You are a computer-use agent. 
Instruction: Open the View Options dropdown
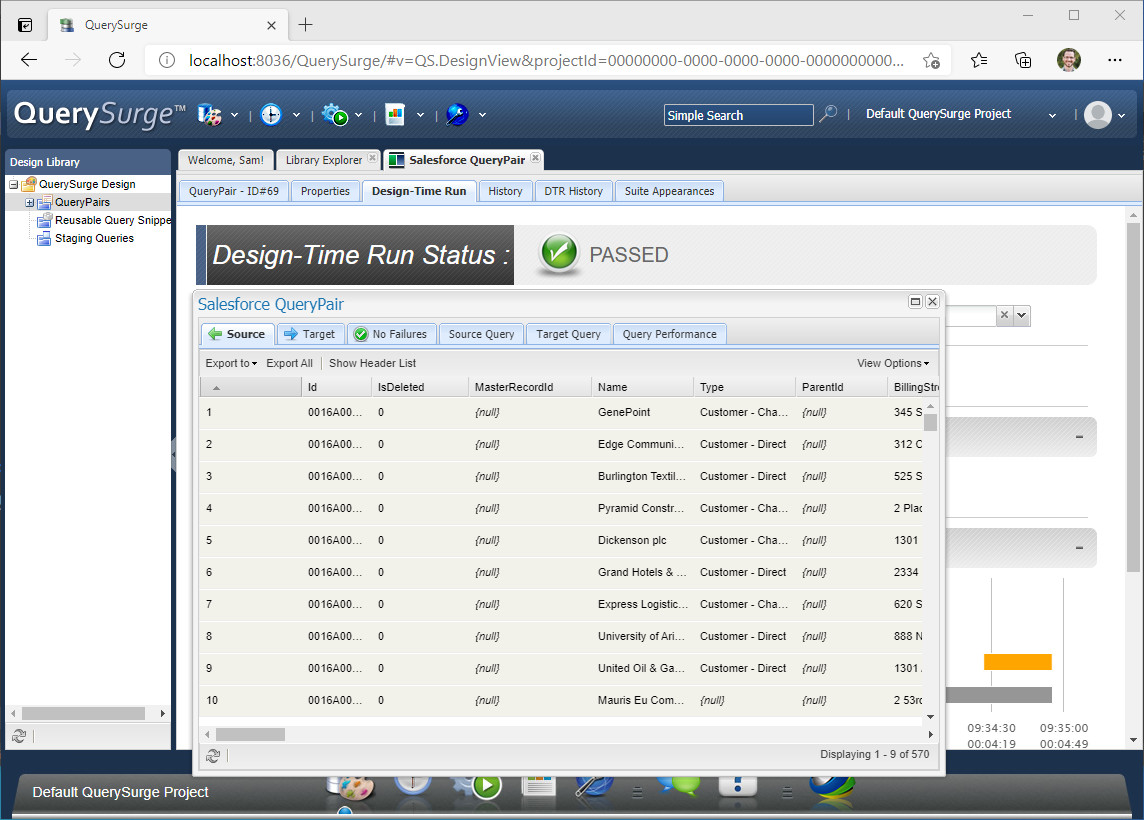coord(893,363)
